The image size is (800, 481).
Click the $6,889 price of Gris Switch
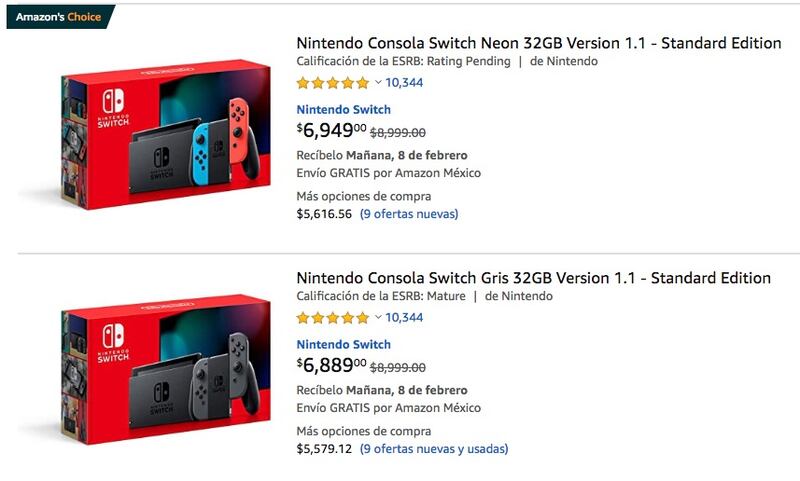tap(332, 366)
